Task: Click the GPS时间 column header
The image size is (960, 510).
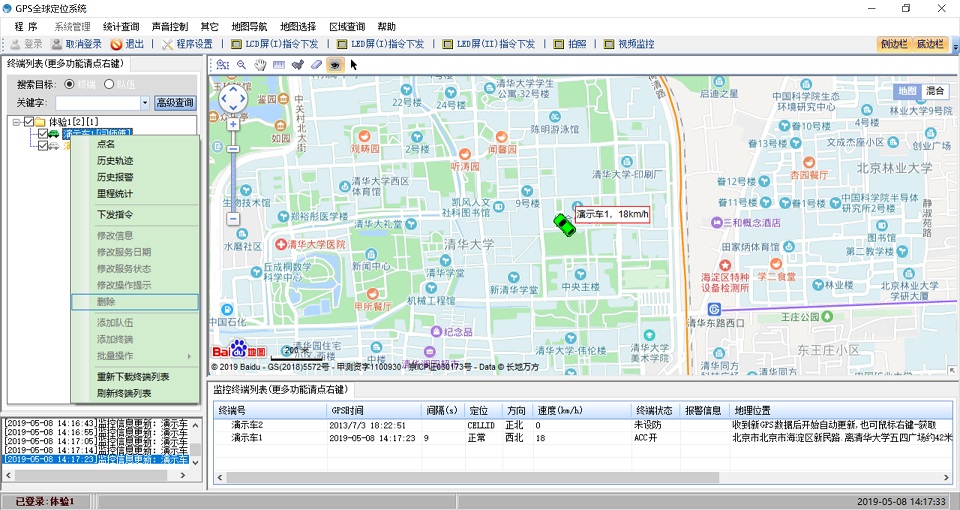Action: (x=374, y=410)
